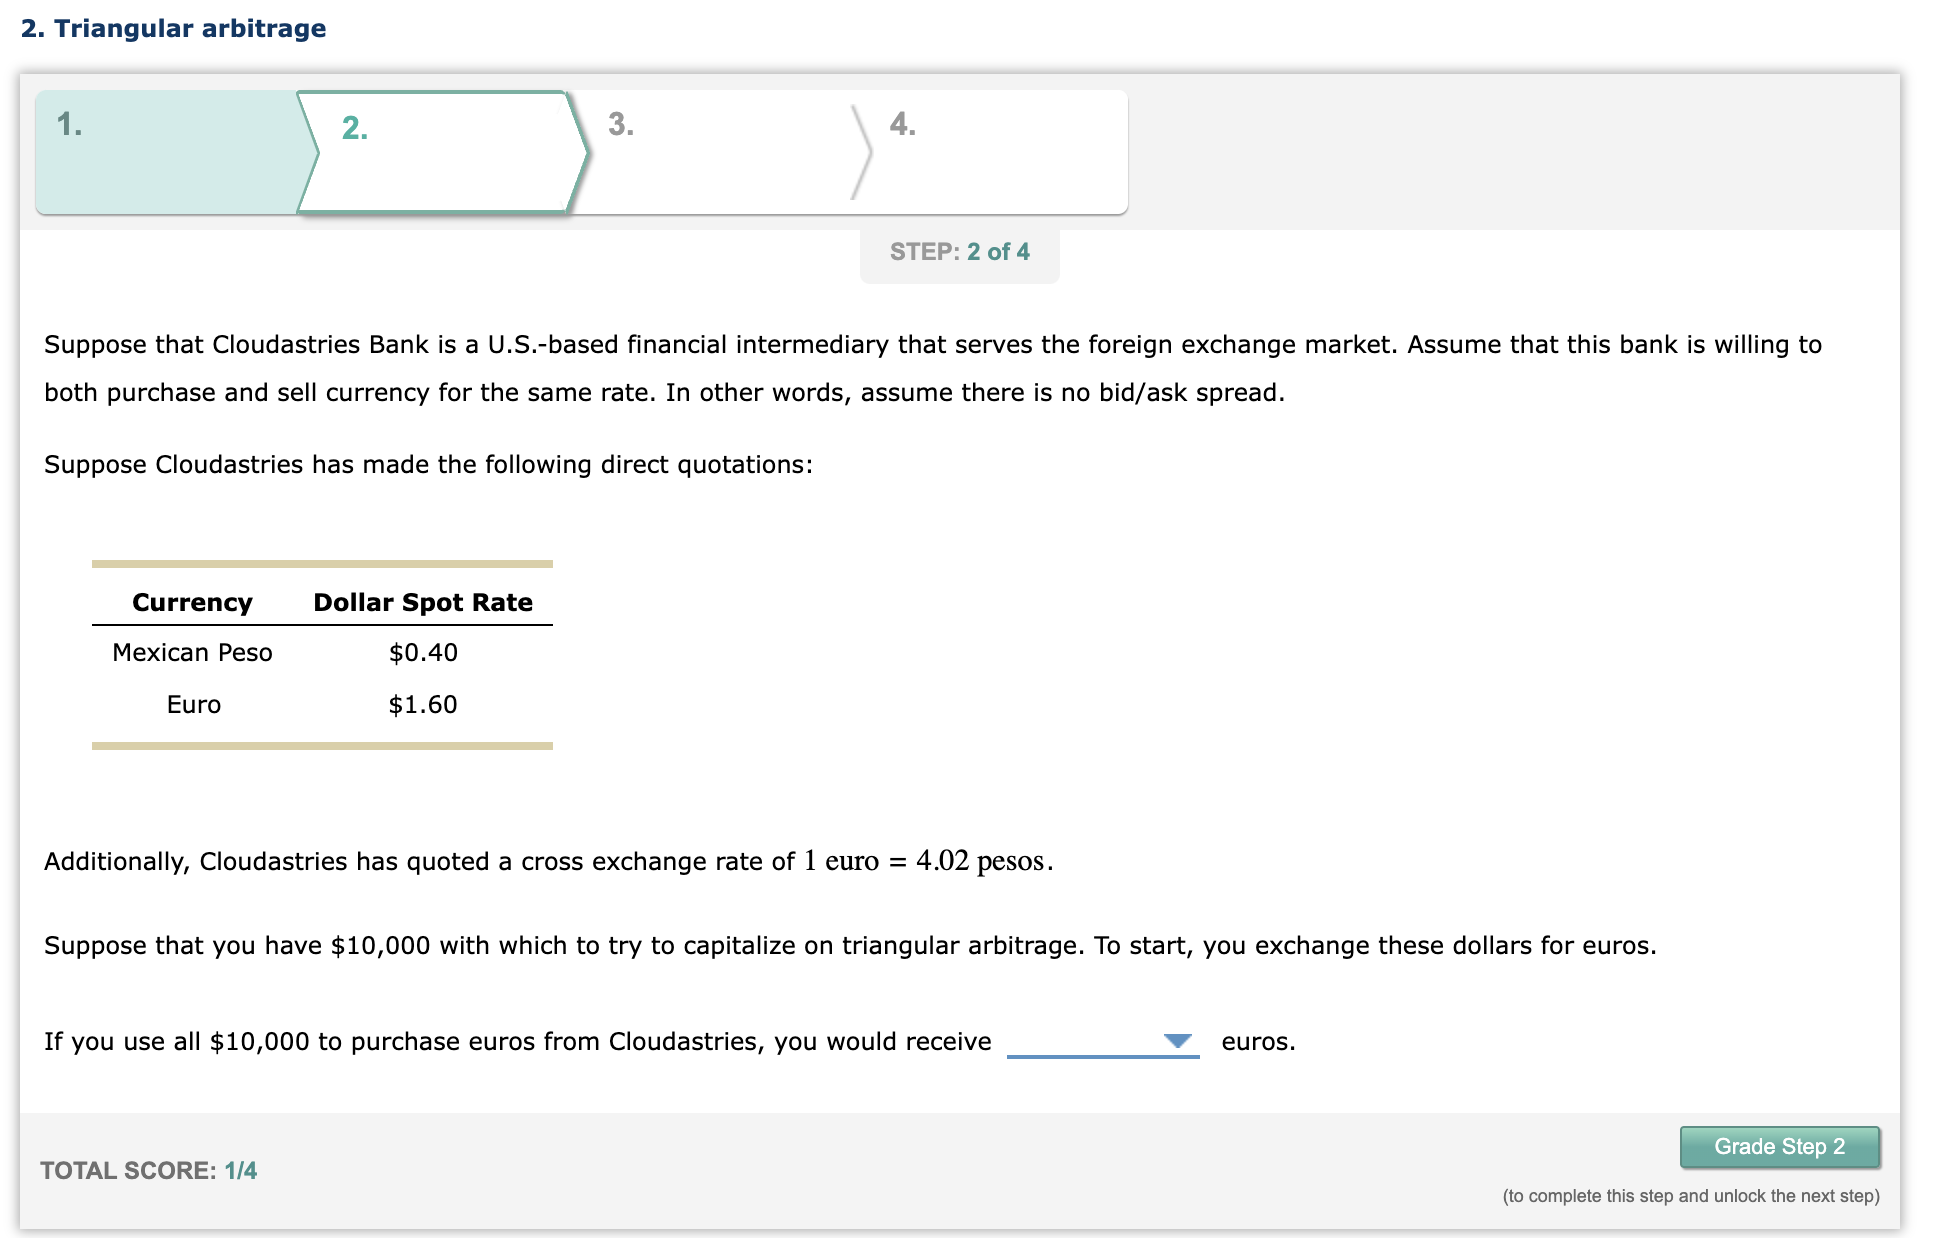The height and width of the screenshot is (1238, 1936).
Task: Select step 4 chevron in progress bar
Action: (990, 150)
